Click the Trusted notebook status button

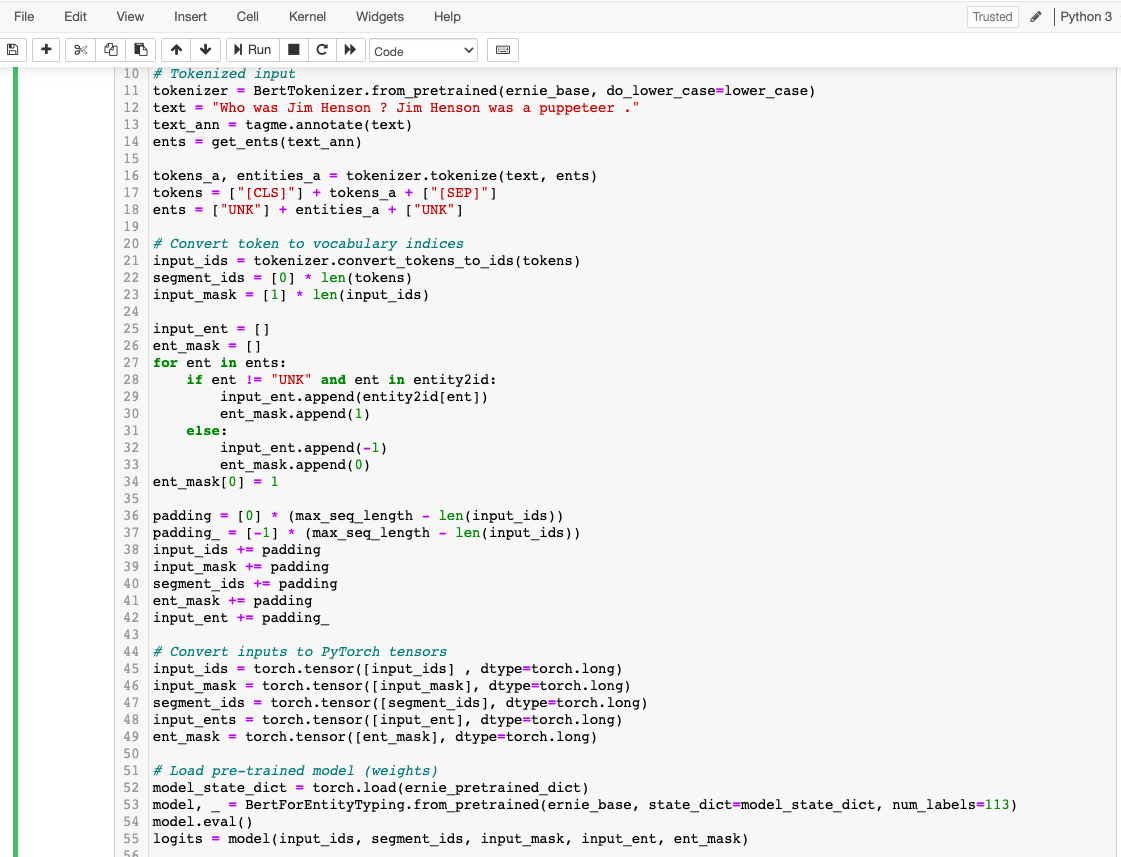coord(992,16)
